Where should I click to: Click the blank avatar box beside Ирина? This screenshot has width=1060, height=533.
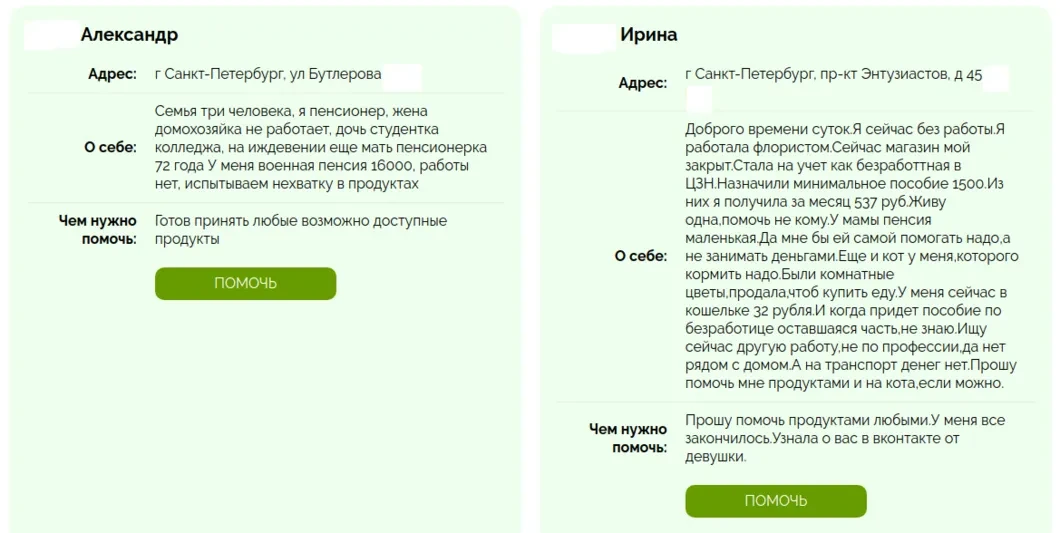[x=583, y=35]
